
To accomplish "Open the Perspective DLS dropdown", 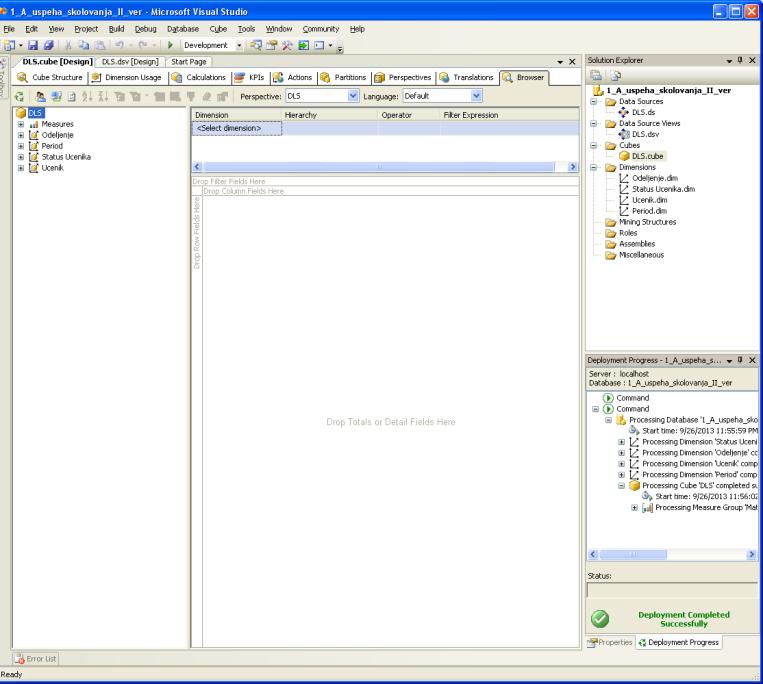I will point(353,96).
